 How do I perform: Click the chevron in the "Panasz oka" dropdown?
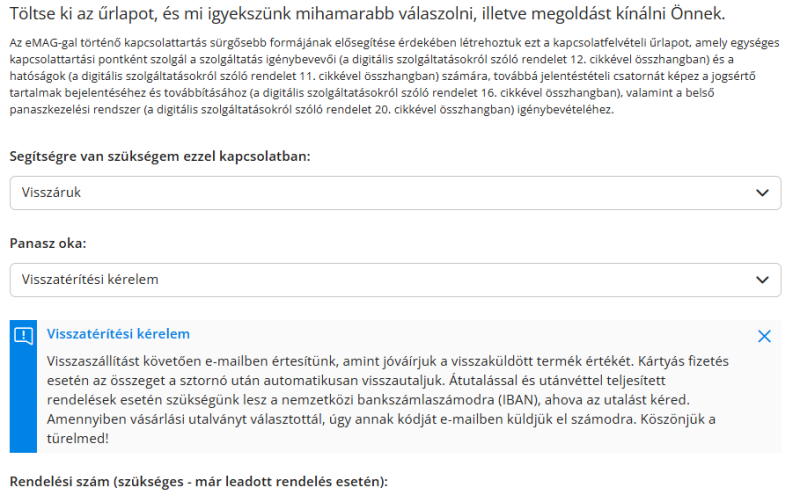763,280
